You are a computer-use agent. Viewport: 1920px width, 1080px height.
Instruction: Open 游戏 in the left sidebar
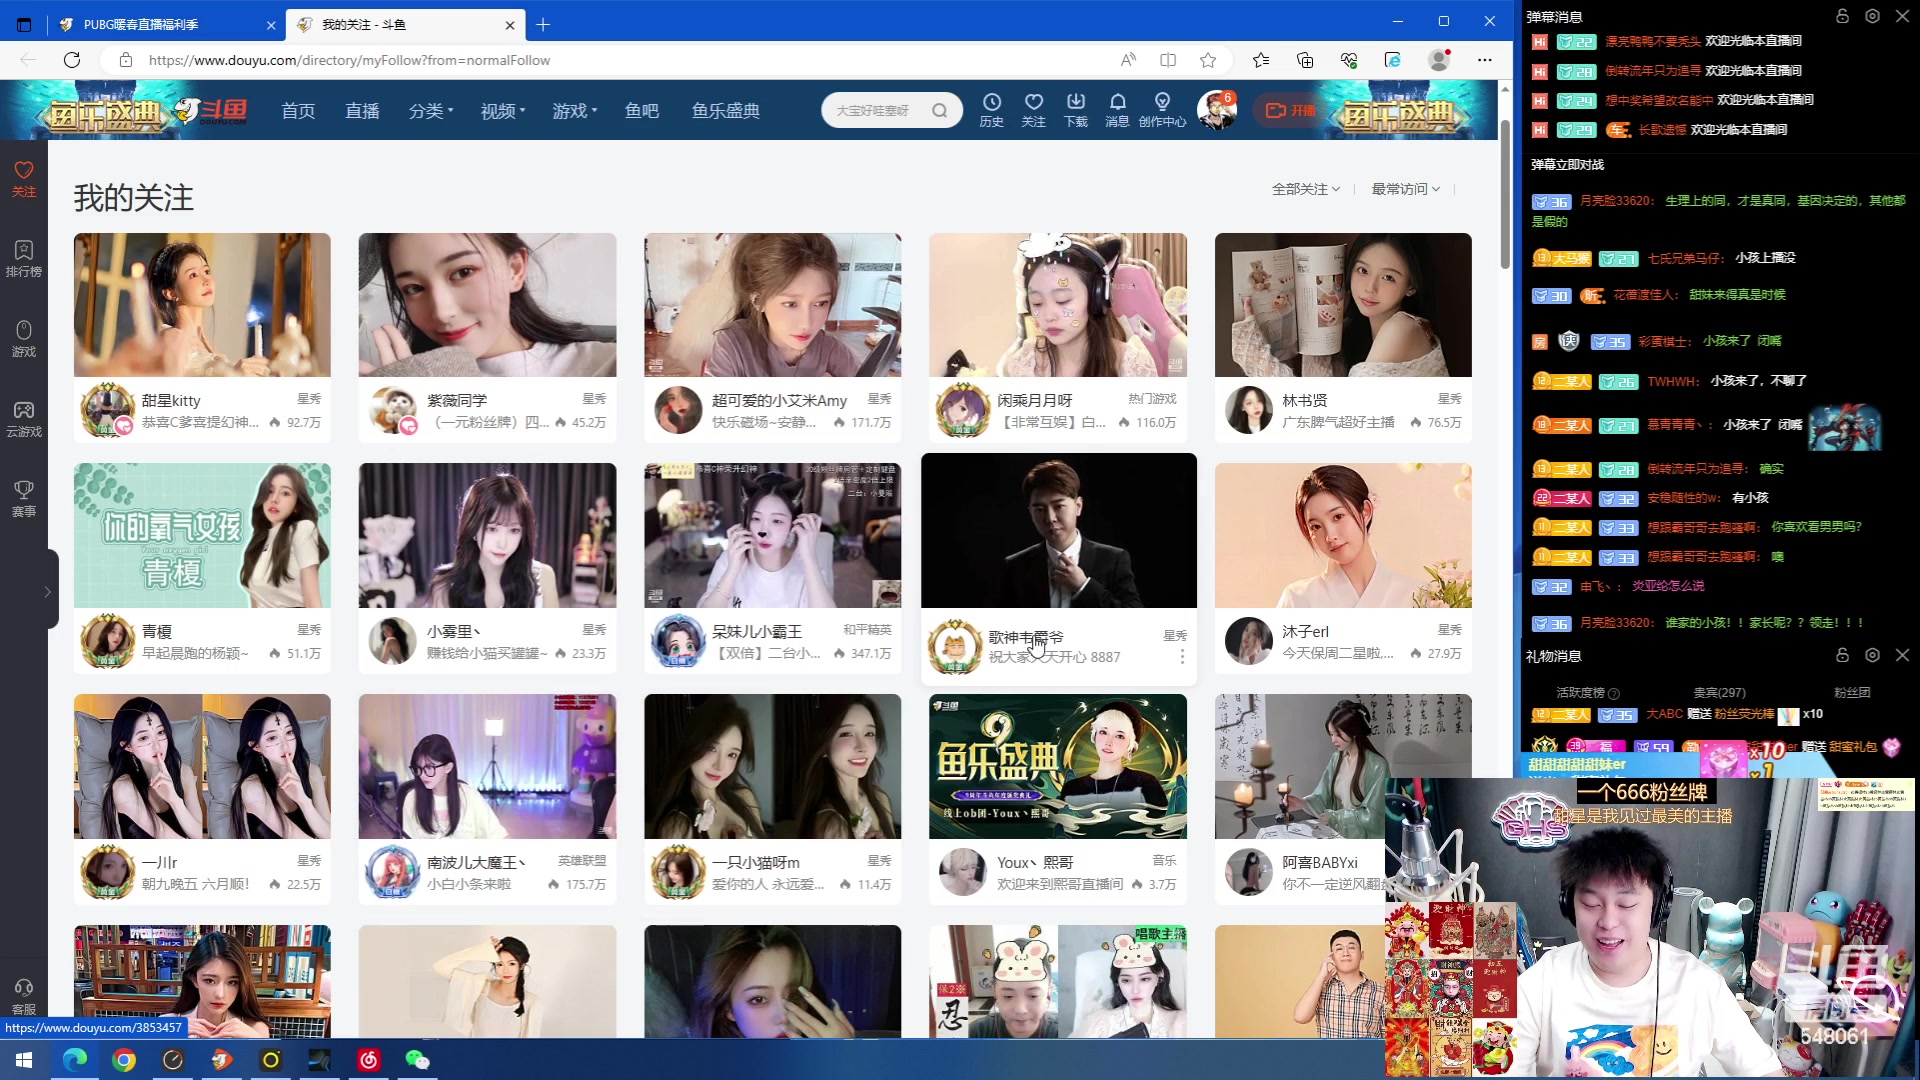(x=24, y=339)
